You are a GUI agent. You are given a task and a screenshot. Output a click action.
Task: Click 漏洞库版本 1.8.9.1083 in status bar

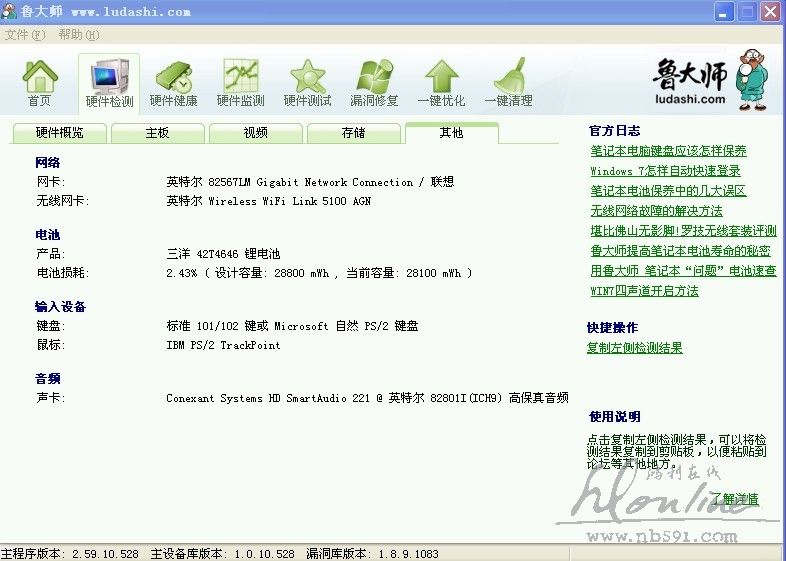[372, 553]
